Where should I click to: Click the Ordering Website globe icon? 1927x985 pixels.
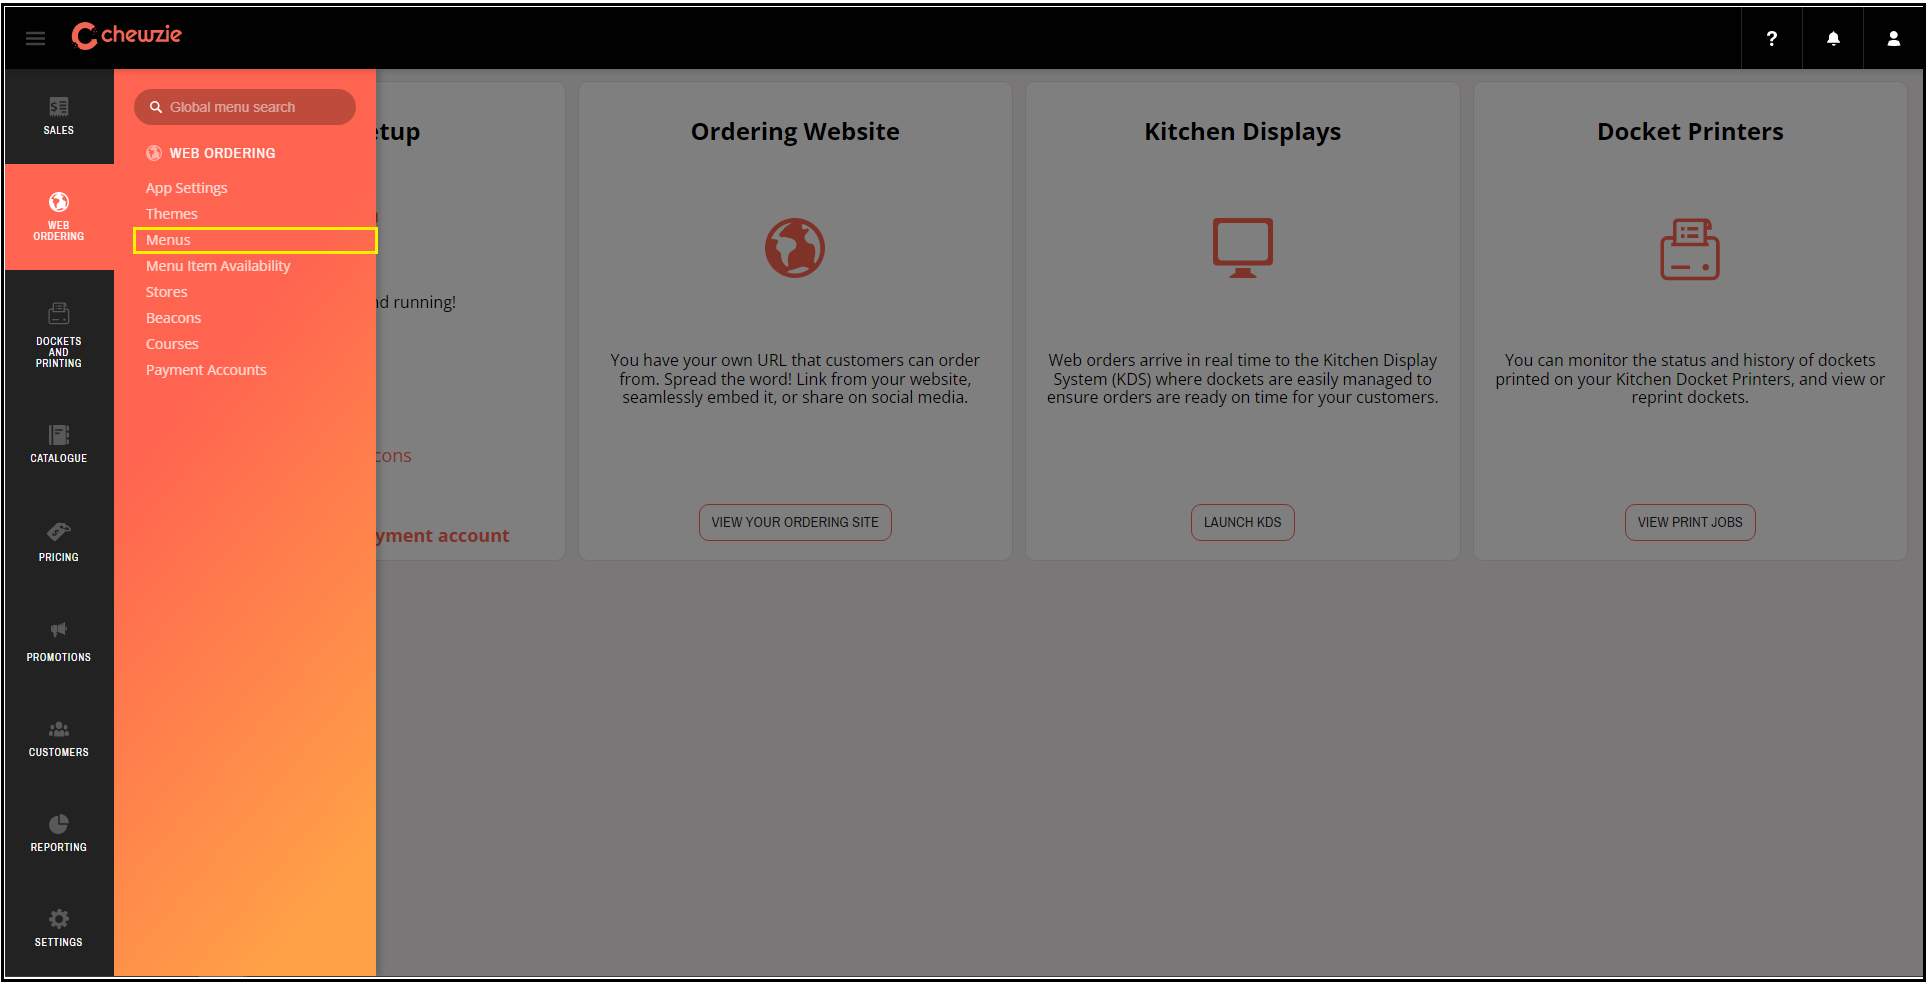pyautogui.click(x=795, y=248)
